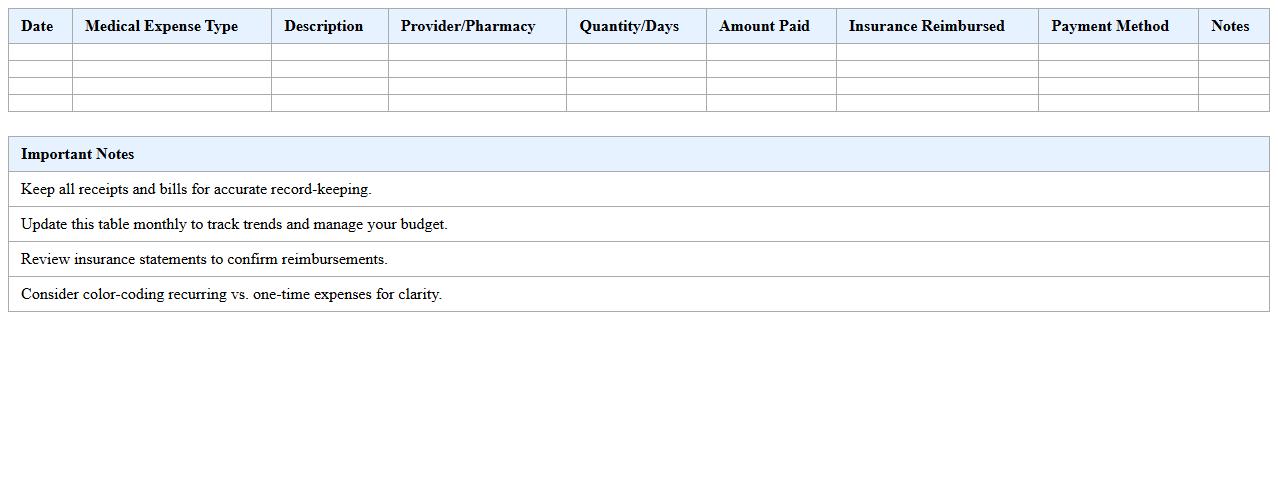Select the note about reviewing insurance statements

click(204, 259)
